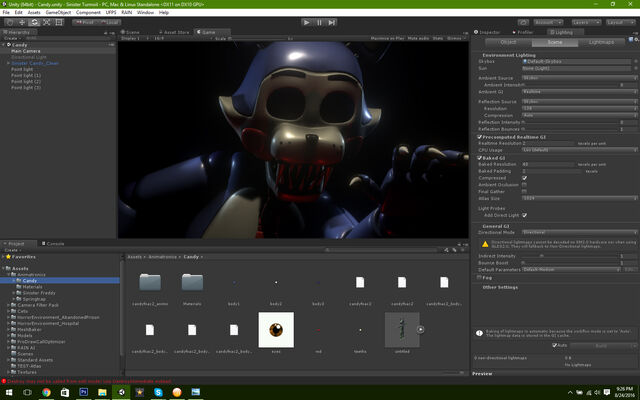Start Play mode with the Play button
Viewport: 640px width, 400px height.
point(307,22)
